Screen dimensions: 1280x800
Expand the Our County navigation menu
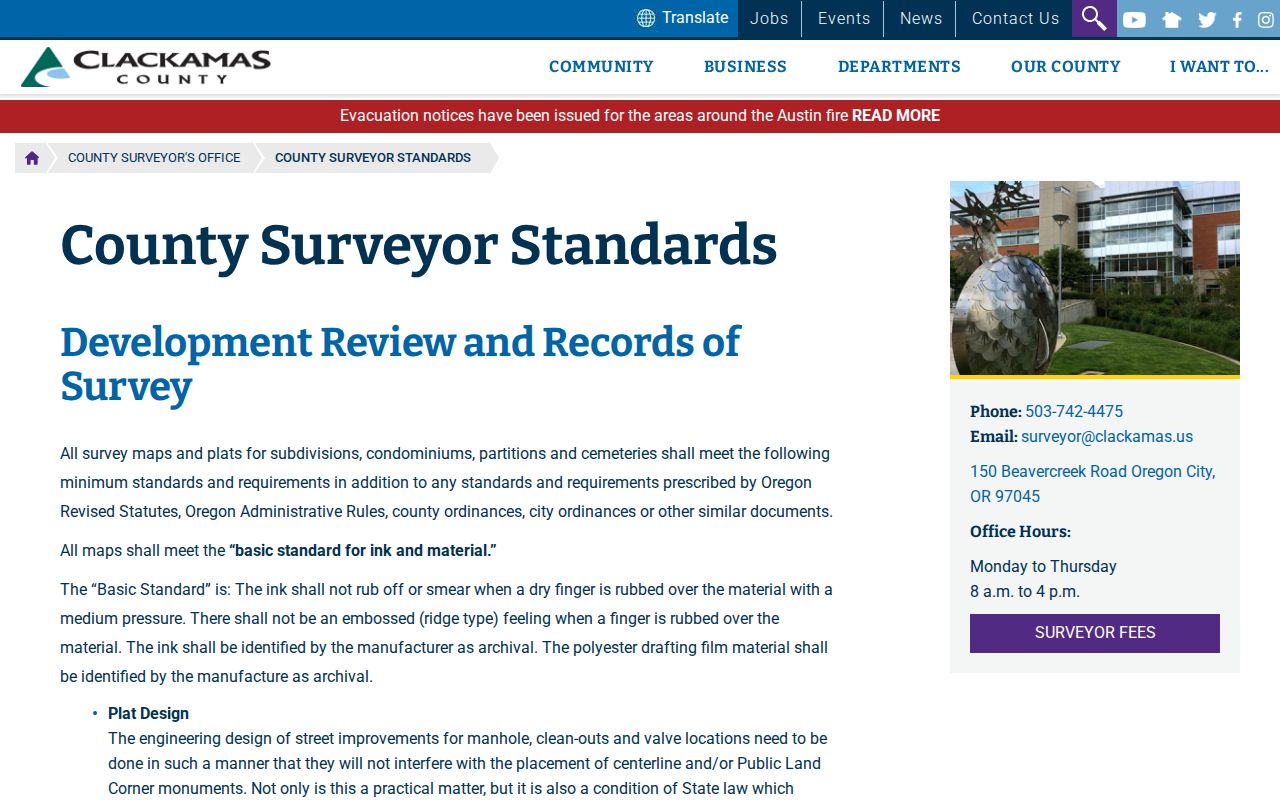(1065, 67)
